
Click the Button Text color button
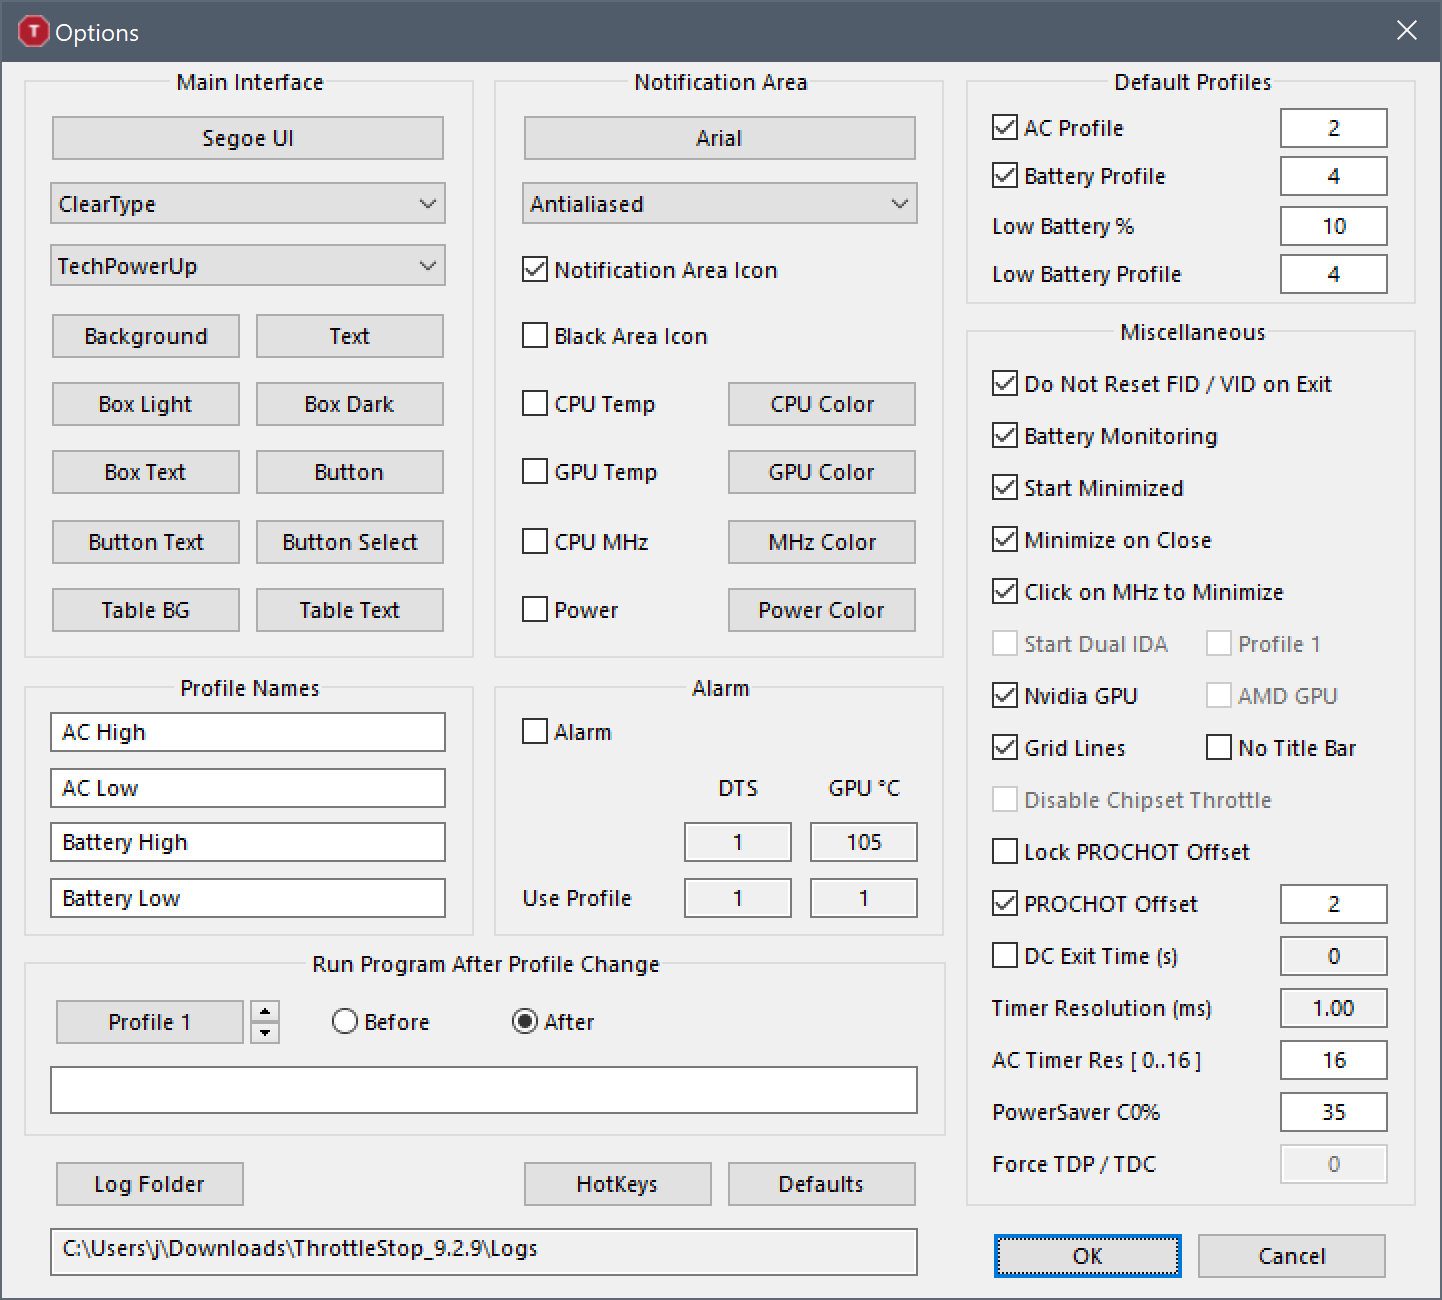click(x=146, y=542)
